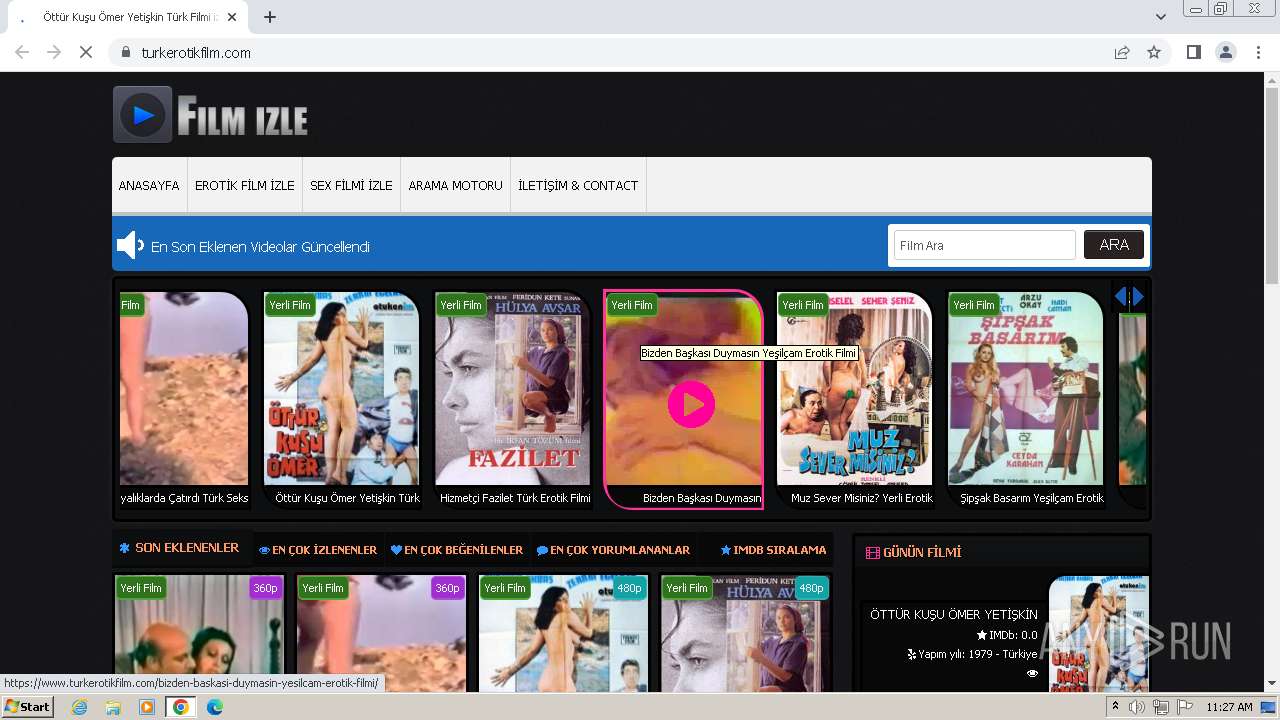The image size is (1280, 720).
Task: Go back to previous page
Action: click(x=22, y=53)
